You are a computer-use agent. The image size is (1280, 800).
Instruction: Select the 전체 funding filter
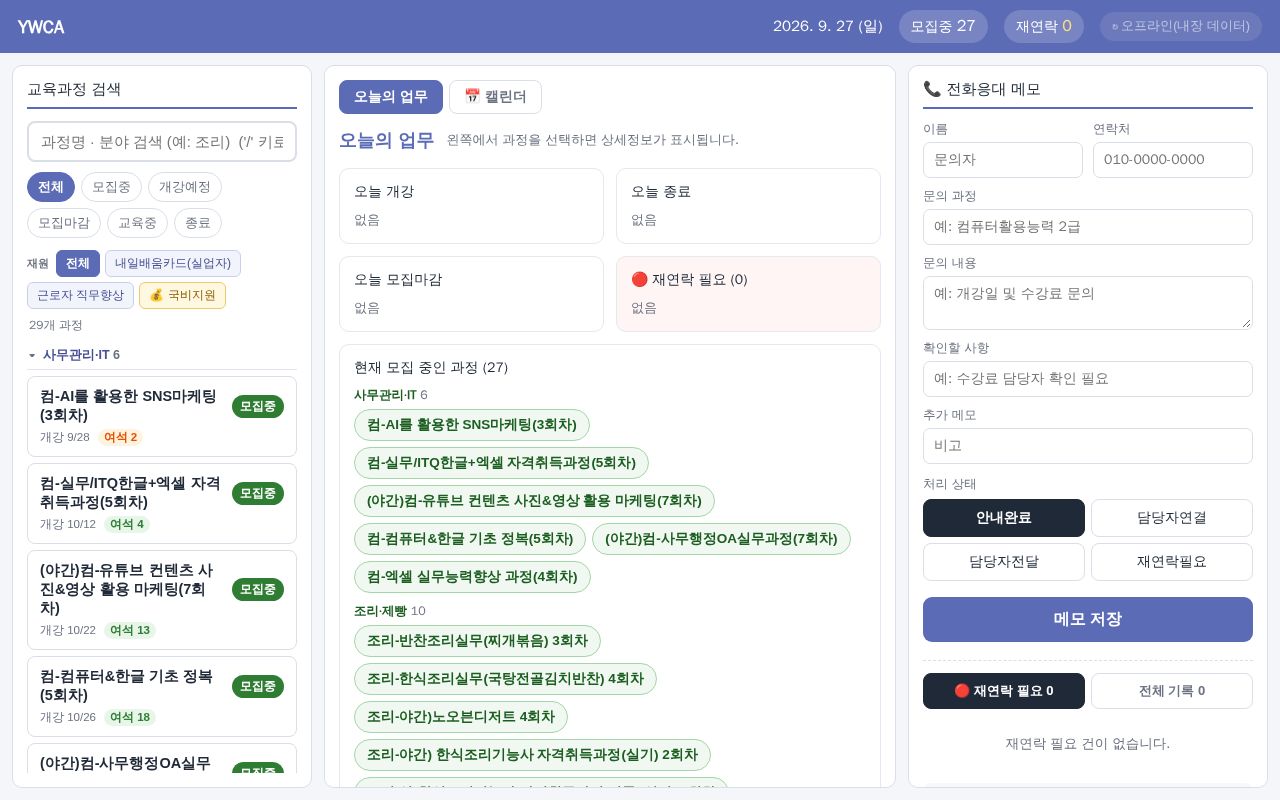click(x=78, y=264)
